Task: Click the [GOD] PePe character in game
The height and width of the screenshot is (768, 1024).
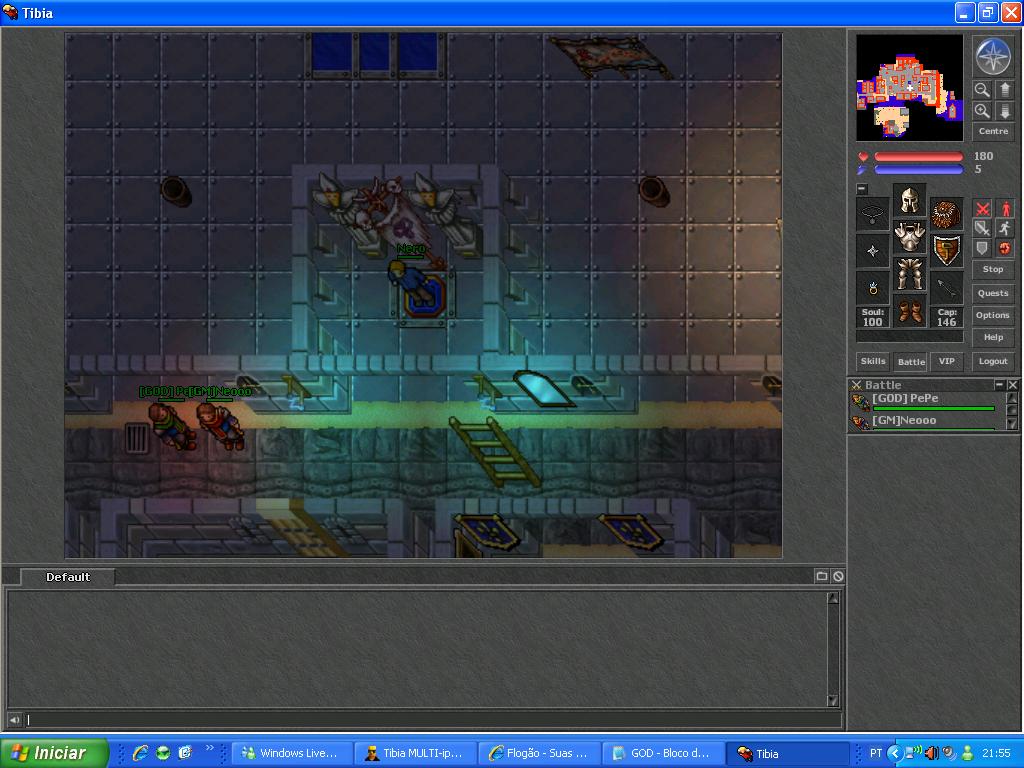Action: click(172, 425)
